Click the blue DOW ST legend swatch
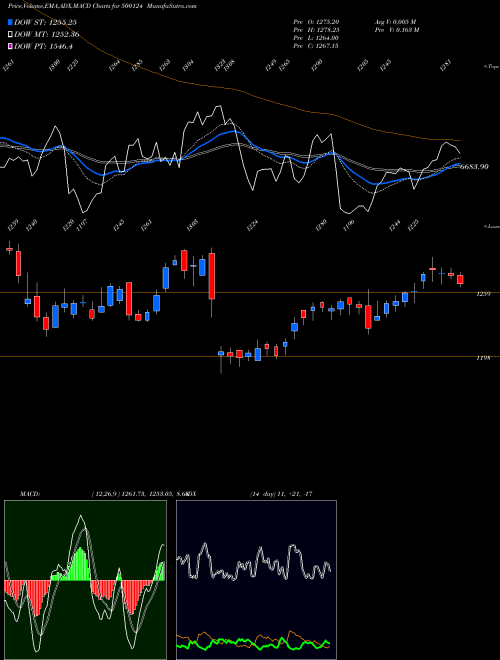This screenshot has width=500, height=660. [x=10, y=22]
